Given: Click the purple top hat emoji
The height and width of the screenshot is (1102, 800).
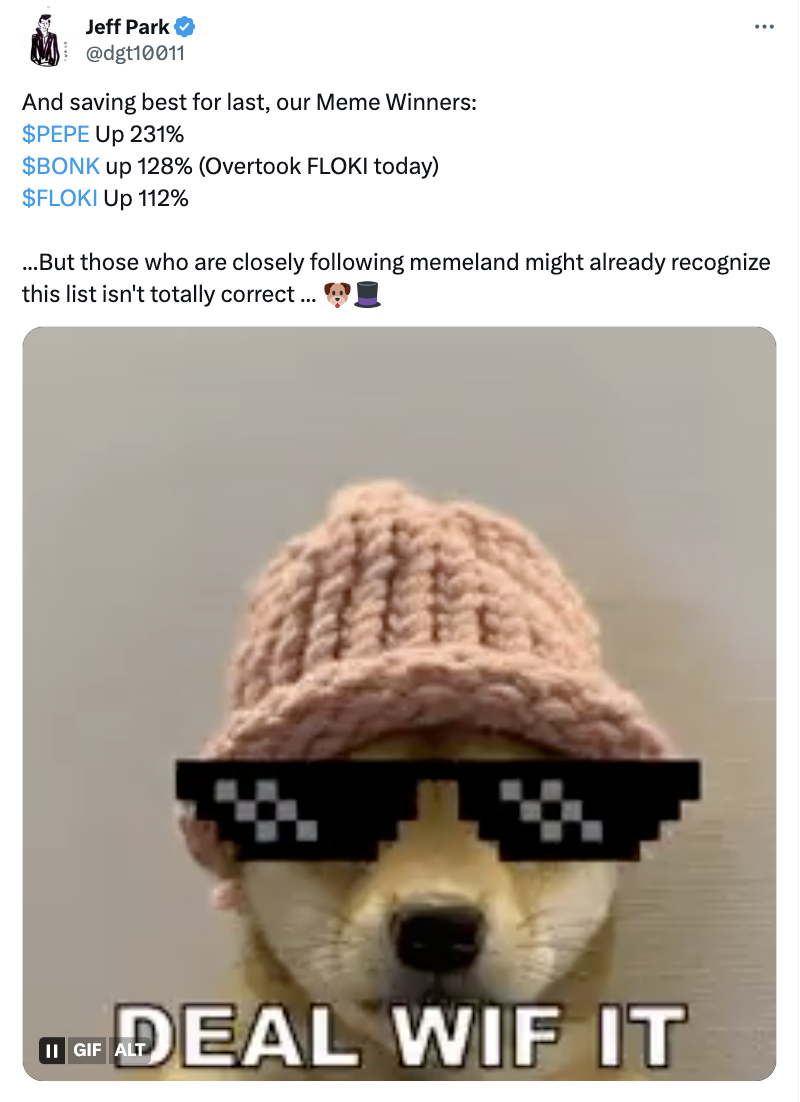Looking at the screenshot, I should pyautogui.click(x=368, y=294).
